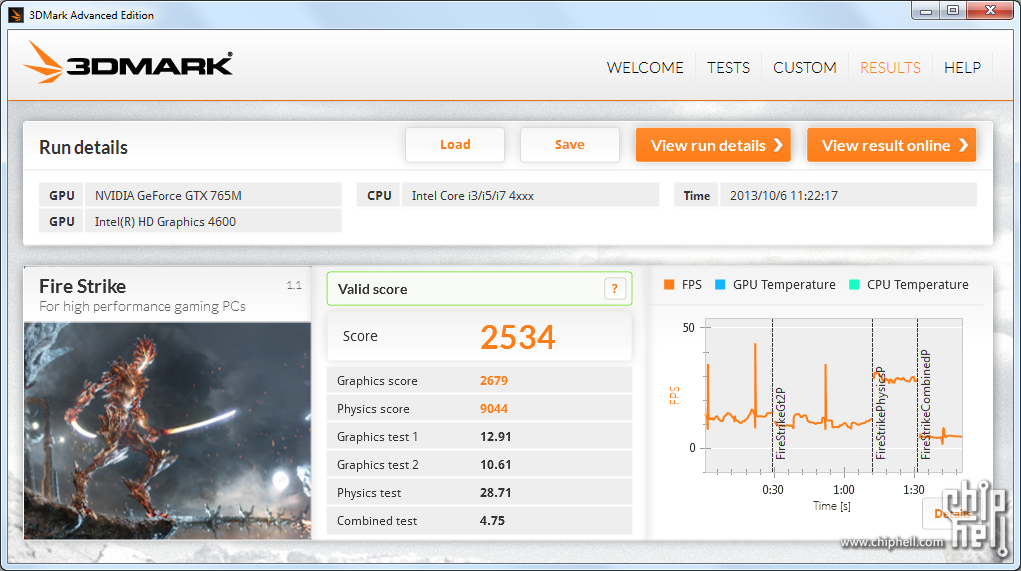Click the Fire Strike heading
This screenshot has width=1021, height=571.
(83, 286)
